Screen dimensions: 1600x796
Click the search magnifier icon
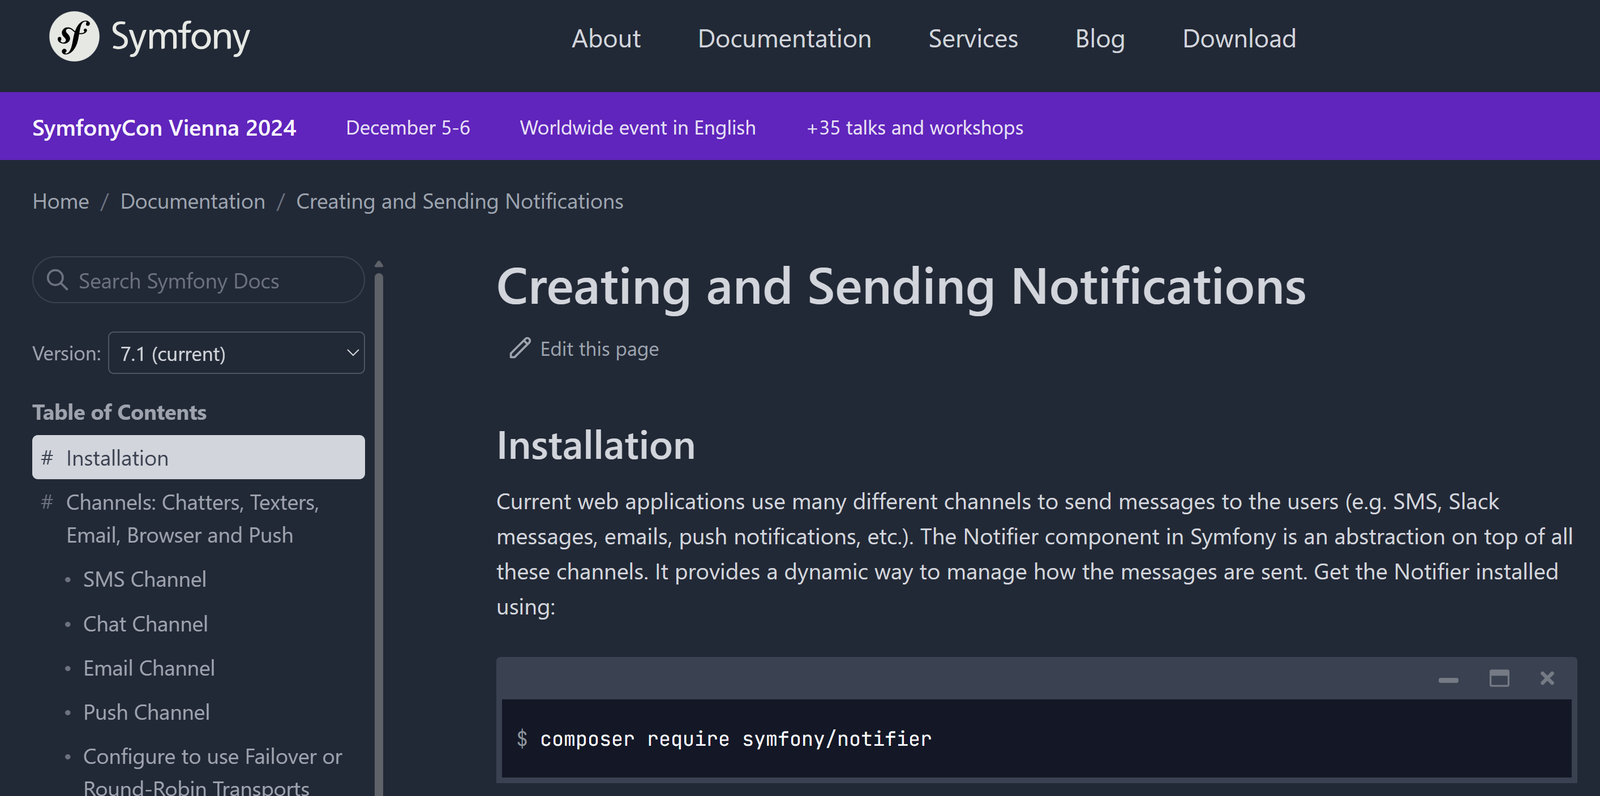[57, 280]
